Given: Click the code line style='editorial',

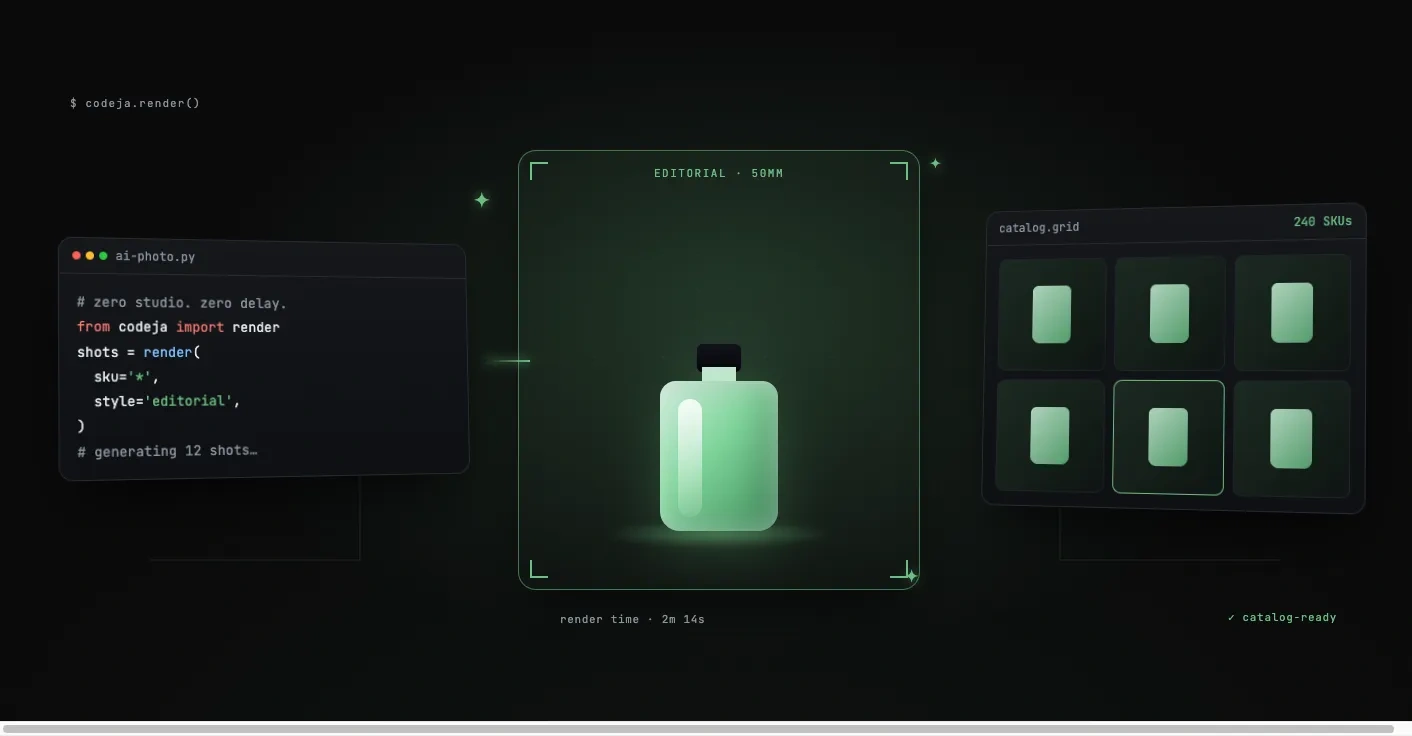Looking at the screenshot, I should coord(168,401).
